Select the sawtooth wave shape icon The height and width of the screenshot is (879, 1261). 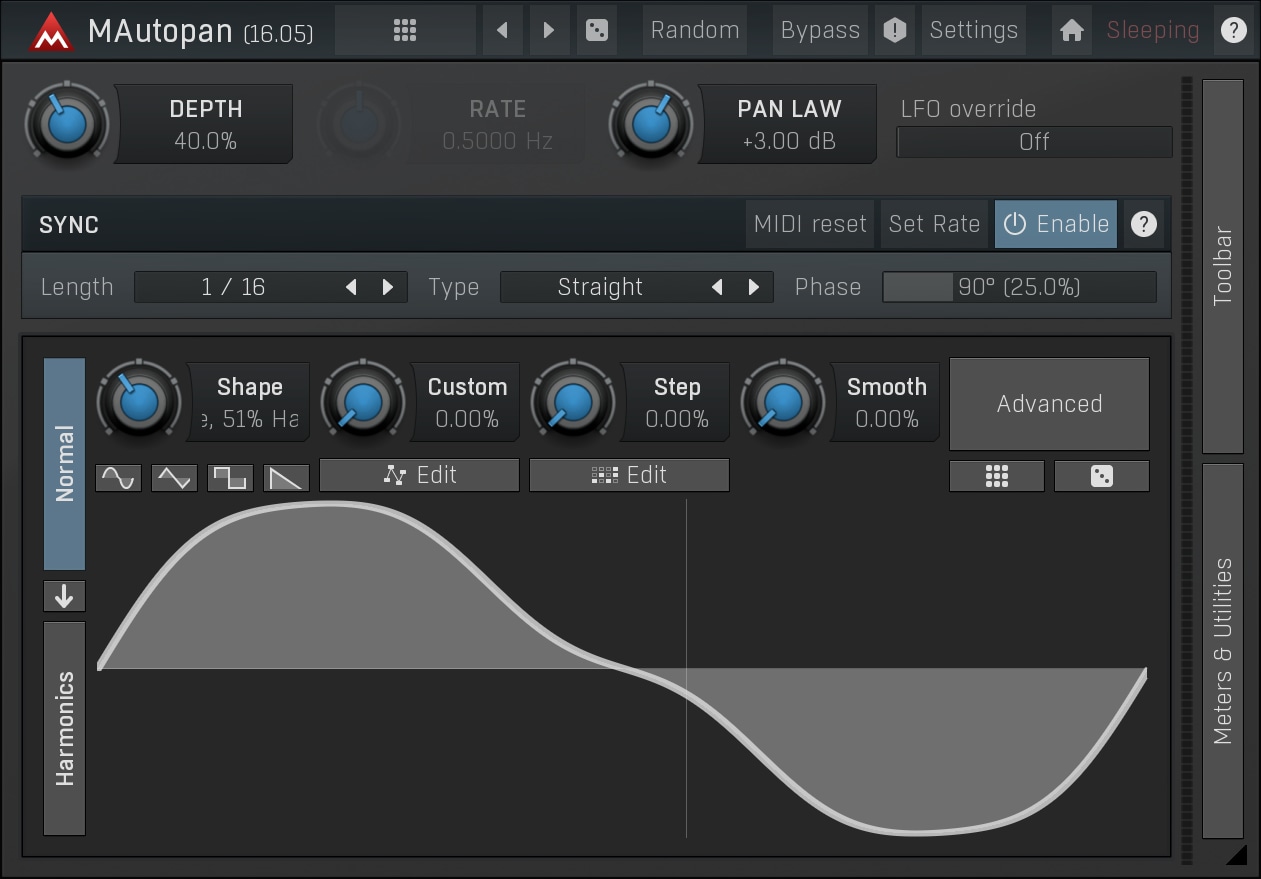[x=286, y=478]
